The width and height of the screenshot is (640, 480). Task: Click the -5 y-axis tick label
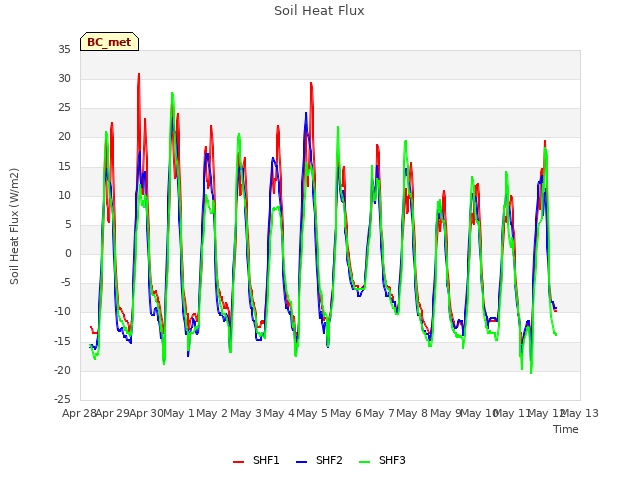[x=65, y=282]
